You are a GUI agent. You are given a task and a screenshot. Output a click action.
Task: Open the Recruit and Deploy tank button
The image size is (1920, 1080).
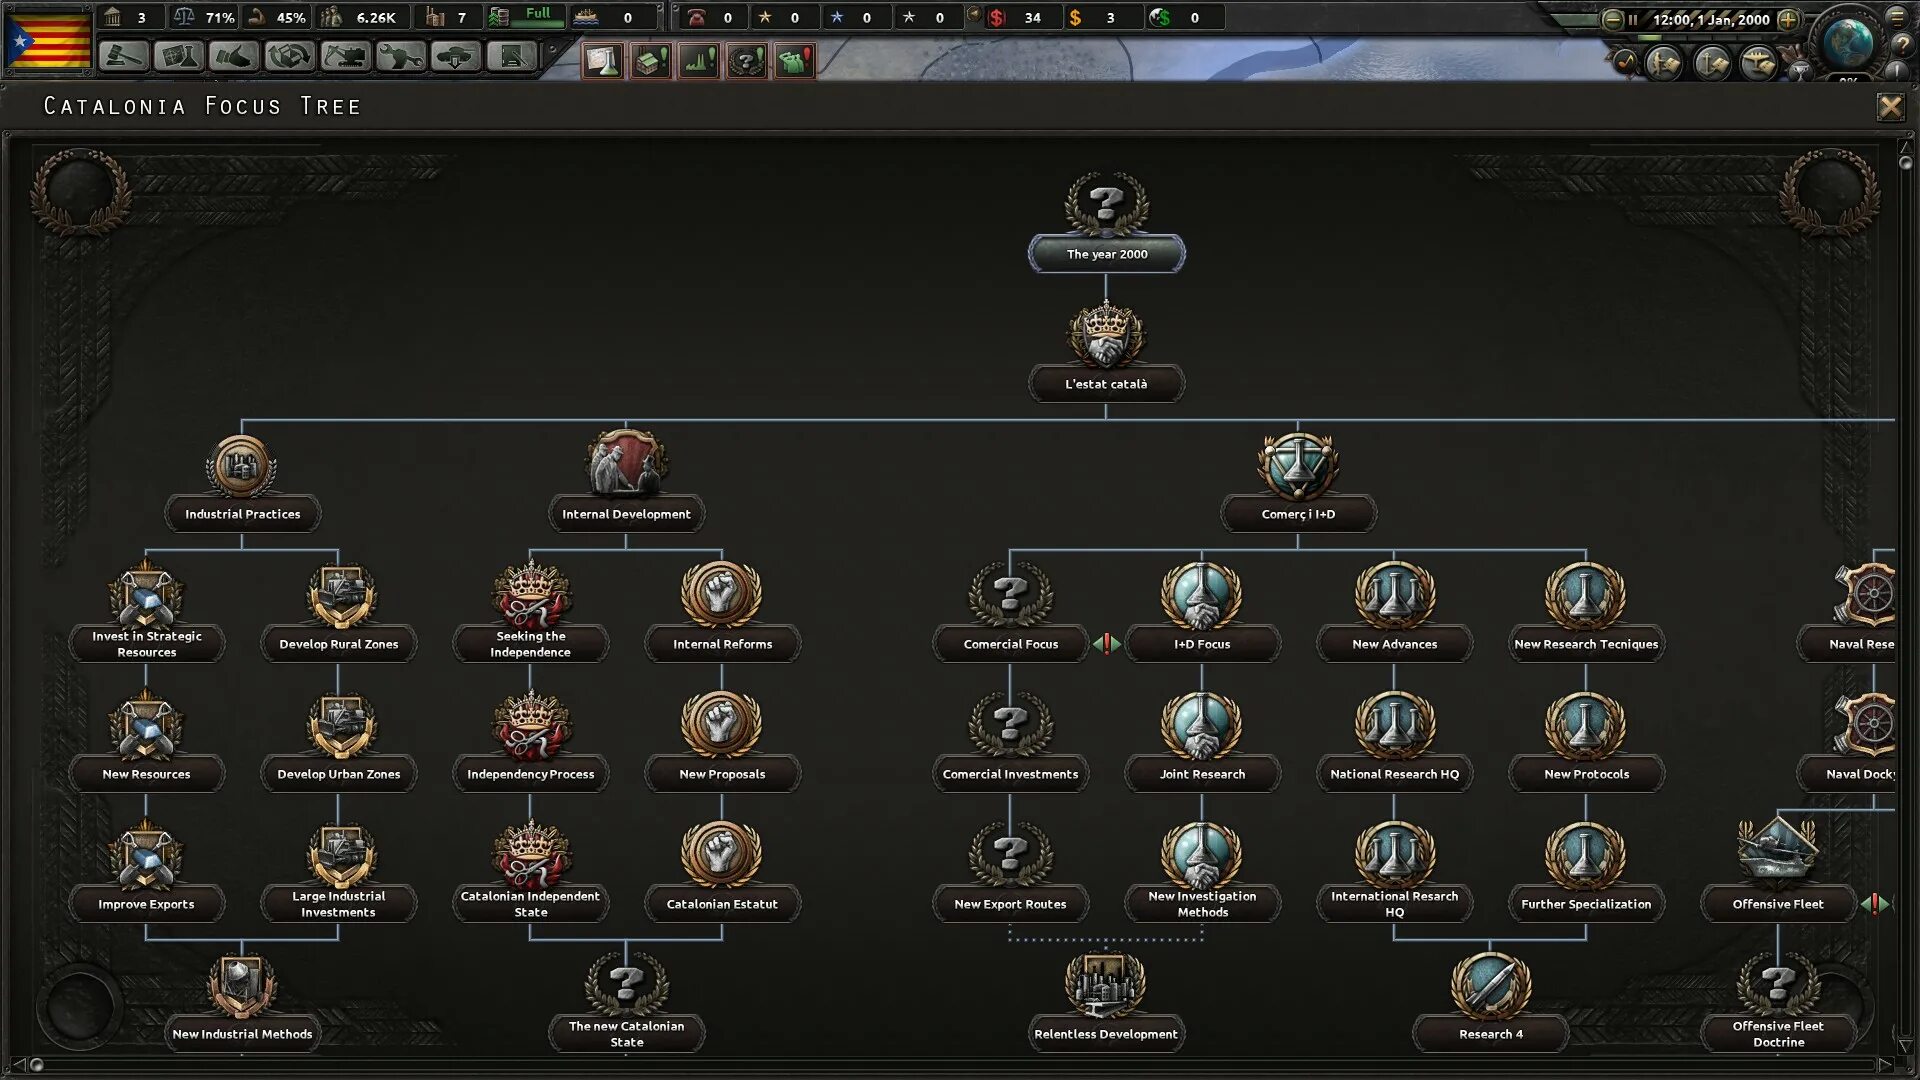click(456, 57)
